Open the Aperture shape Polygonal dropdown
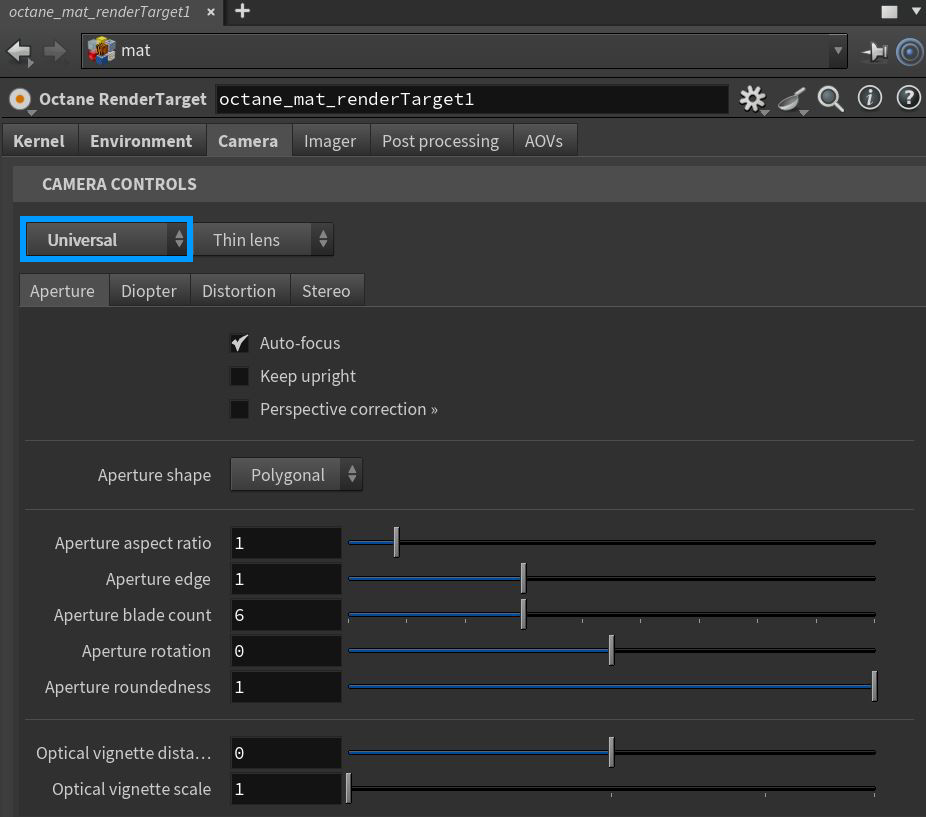This screenshot has width=926, height=817. pos(296,475)
